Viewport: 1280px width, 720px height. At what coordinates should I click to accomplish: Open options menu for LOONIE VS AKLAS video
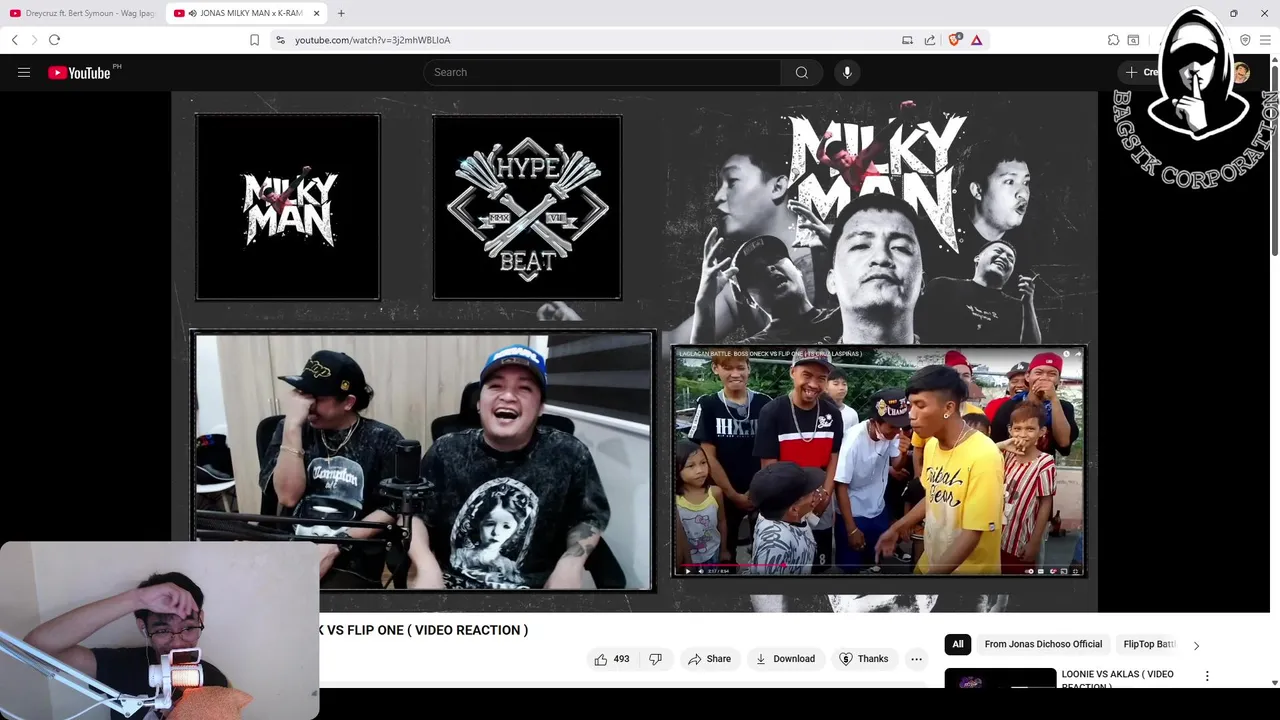click(1207, 676)
